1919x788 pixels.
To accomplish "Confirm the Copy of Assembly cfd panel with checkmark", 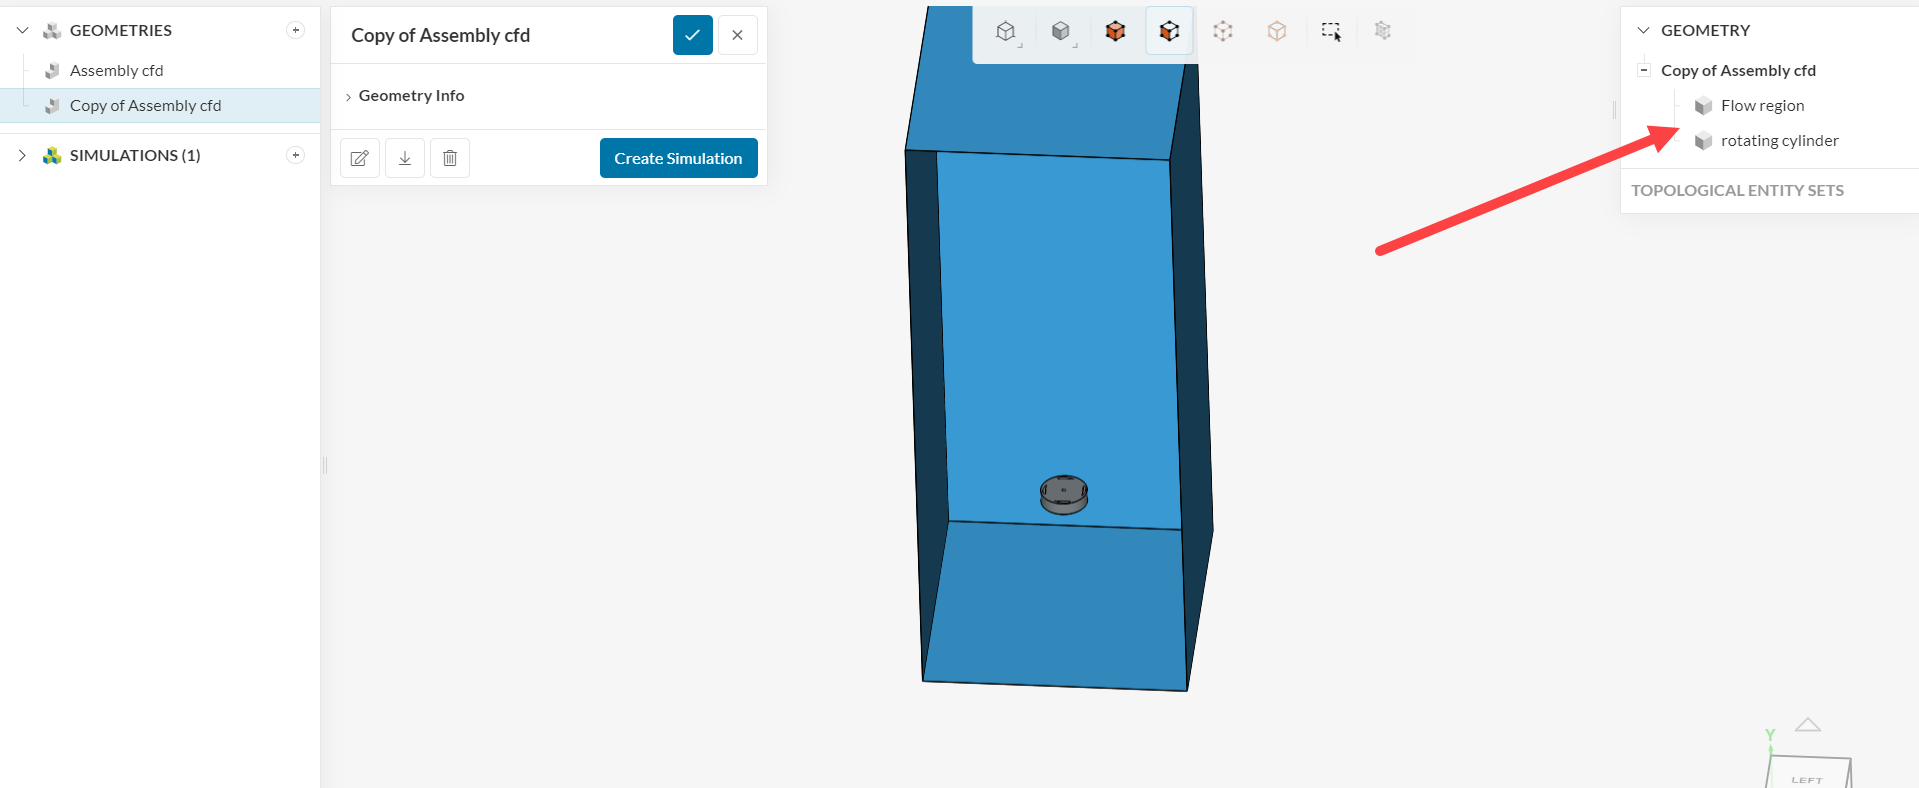I will (693, 35).
